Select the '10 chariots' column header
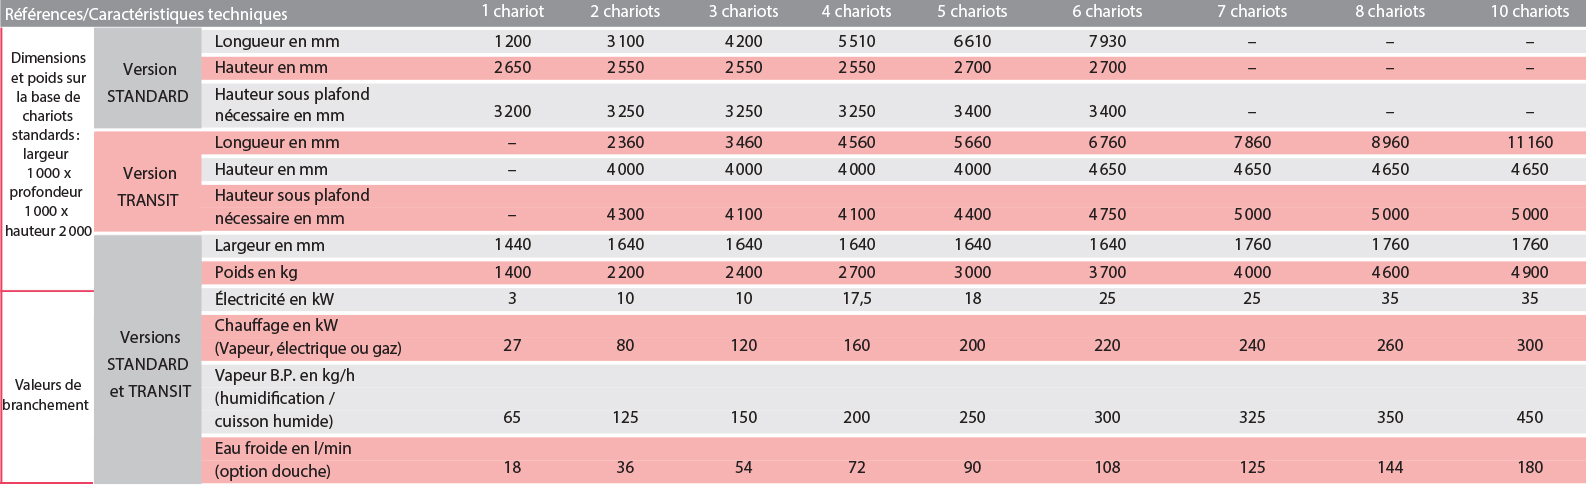The width and height of the screenshot is (1586, 488). click(1529, 12)
